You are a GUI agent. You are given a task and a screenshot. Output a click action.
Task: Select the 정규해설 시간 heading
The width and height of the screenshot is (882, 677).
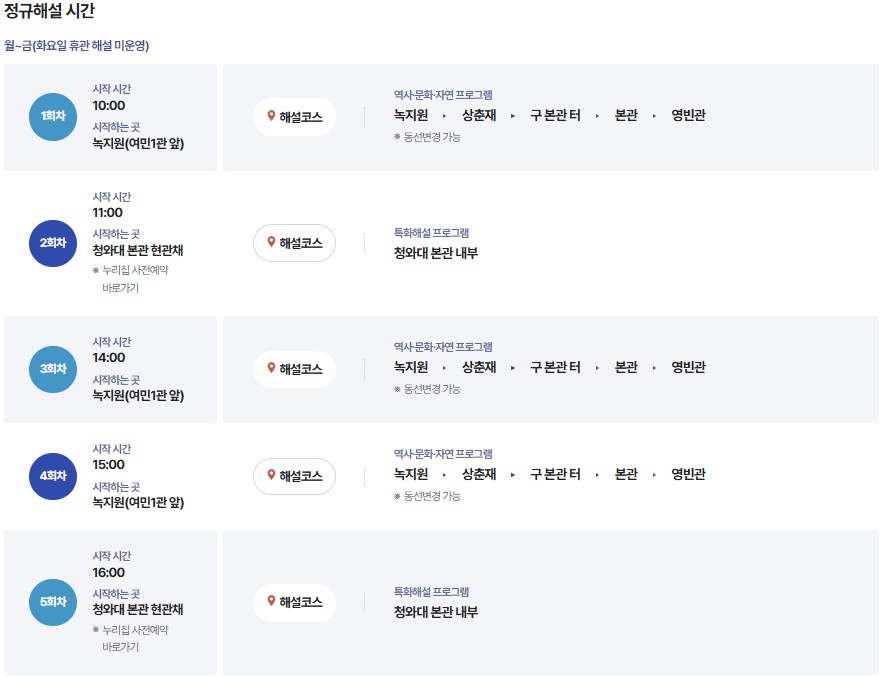point(51,13)
